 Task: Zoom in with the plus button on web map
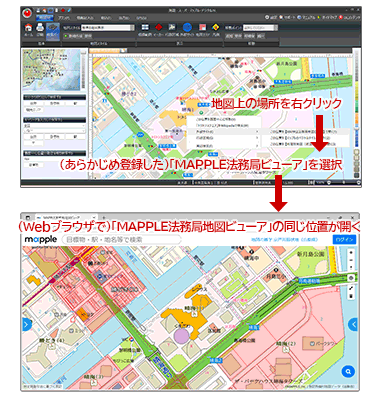351,253
